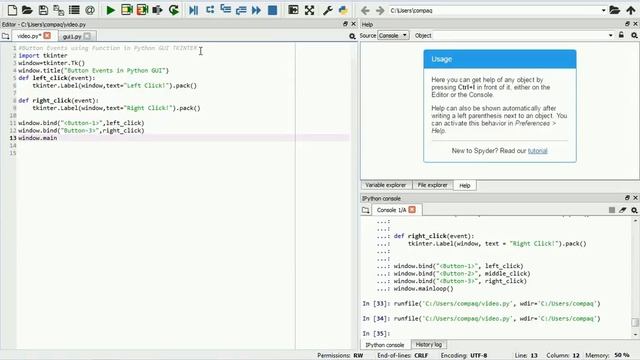Image resolution: width=640 pixels, height=360 pixels.
Task: Save the current file
Action: pos(43,10)
